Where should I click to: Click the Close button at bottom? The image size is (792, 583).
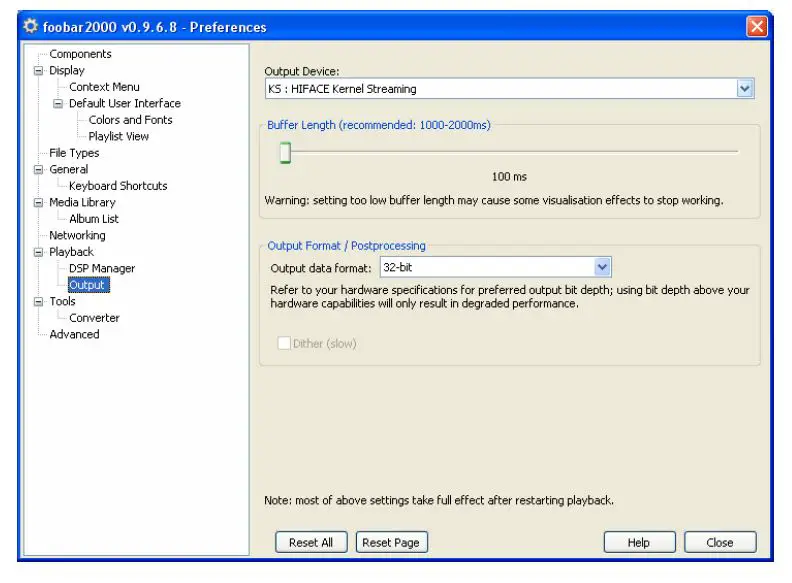pos(720,542)
